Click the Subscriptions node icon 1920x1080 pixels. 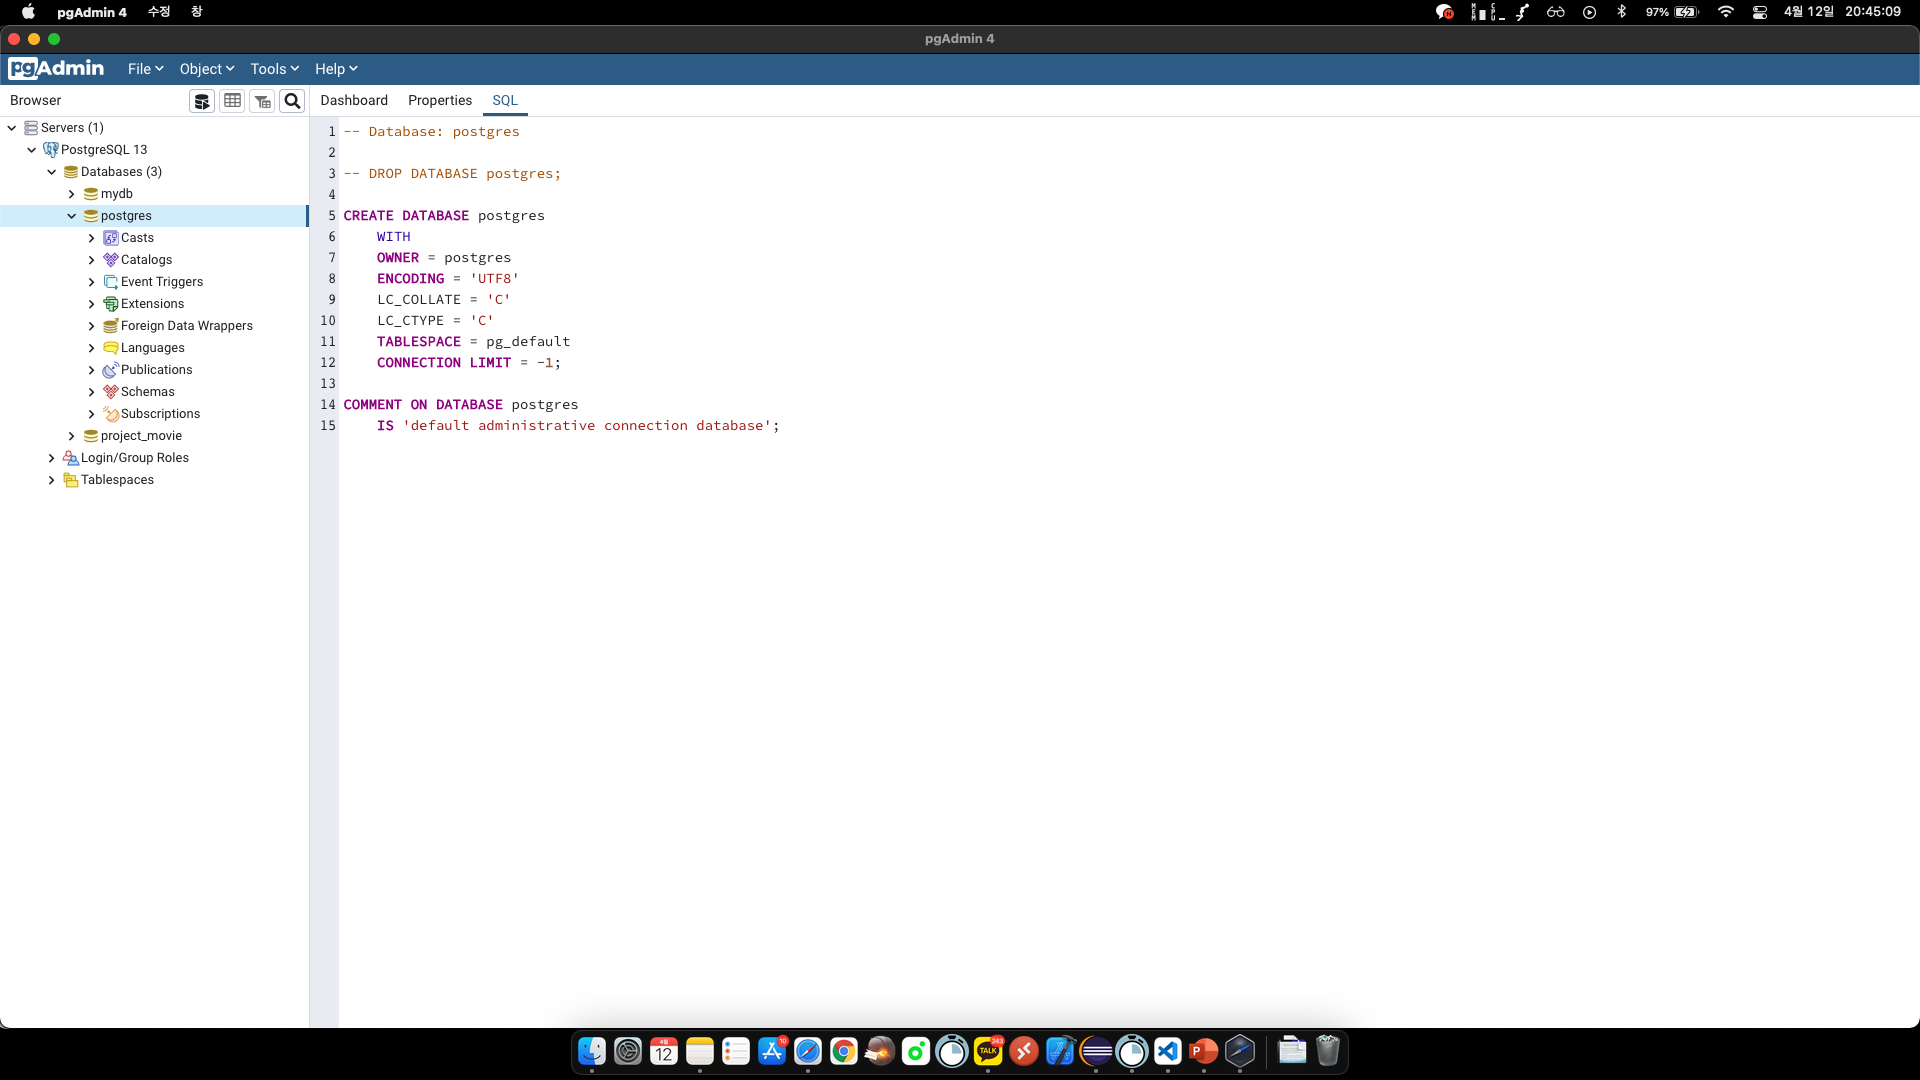pyautogui.click(x=111, y=414)
